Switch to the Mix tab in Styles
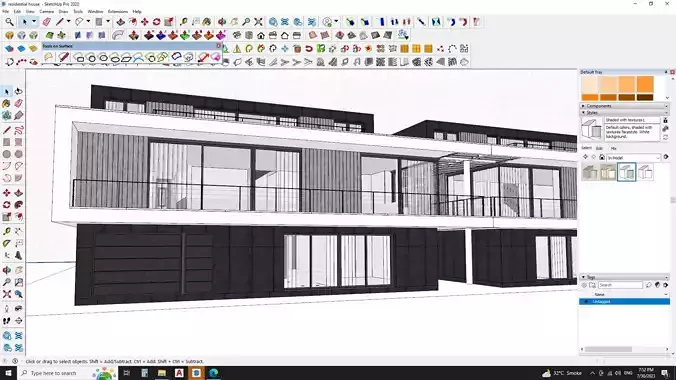The width and height of the screenshot is (676, 380). (x=613, y=148)
